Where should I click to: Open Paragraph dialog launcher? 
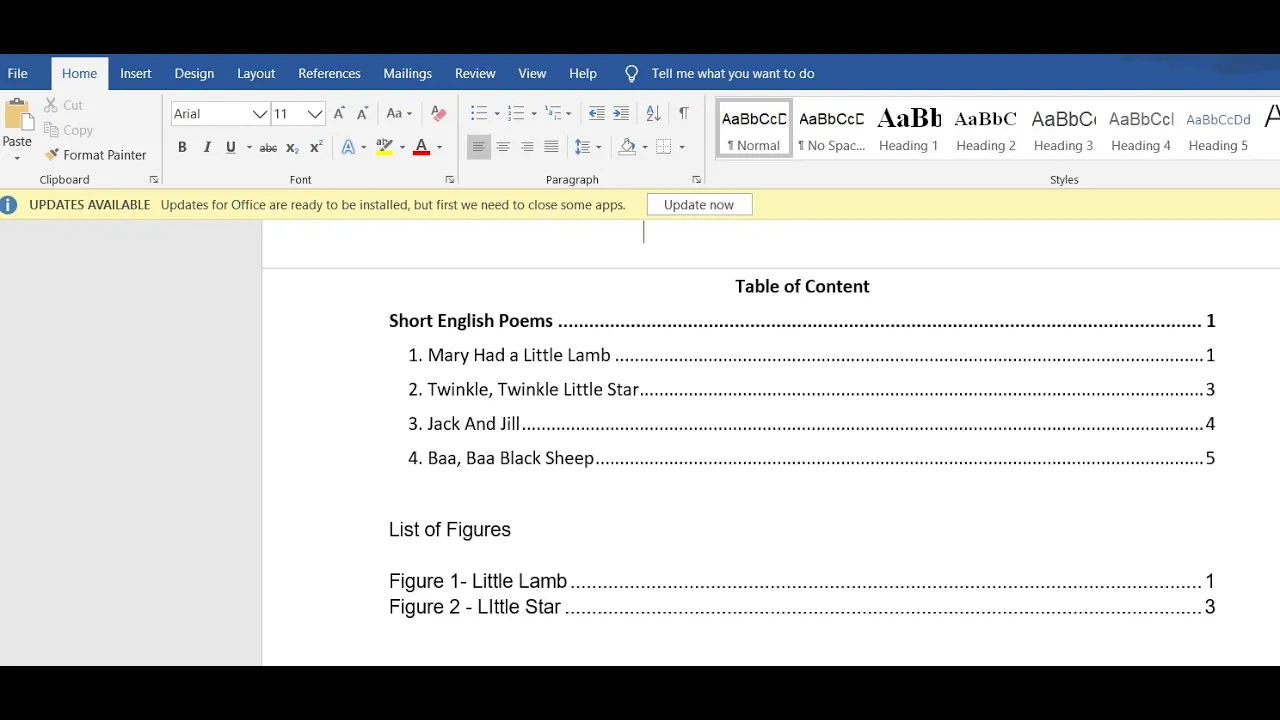click(696, 180)
